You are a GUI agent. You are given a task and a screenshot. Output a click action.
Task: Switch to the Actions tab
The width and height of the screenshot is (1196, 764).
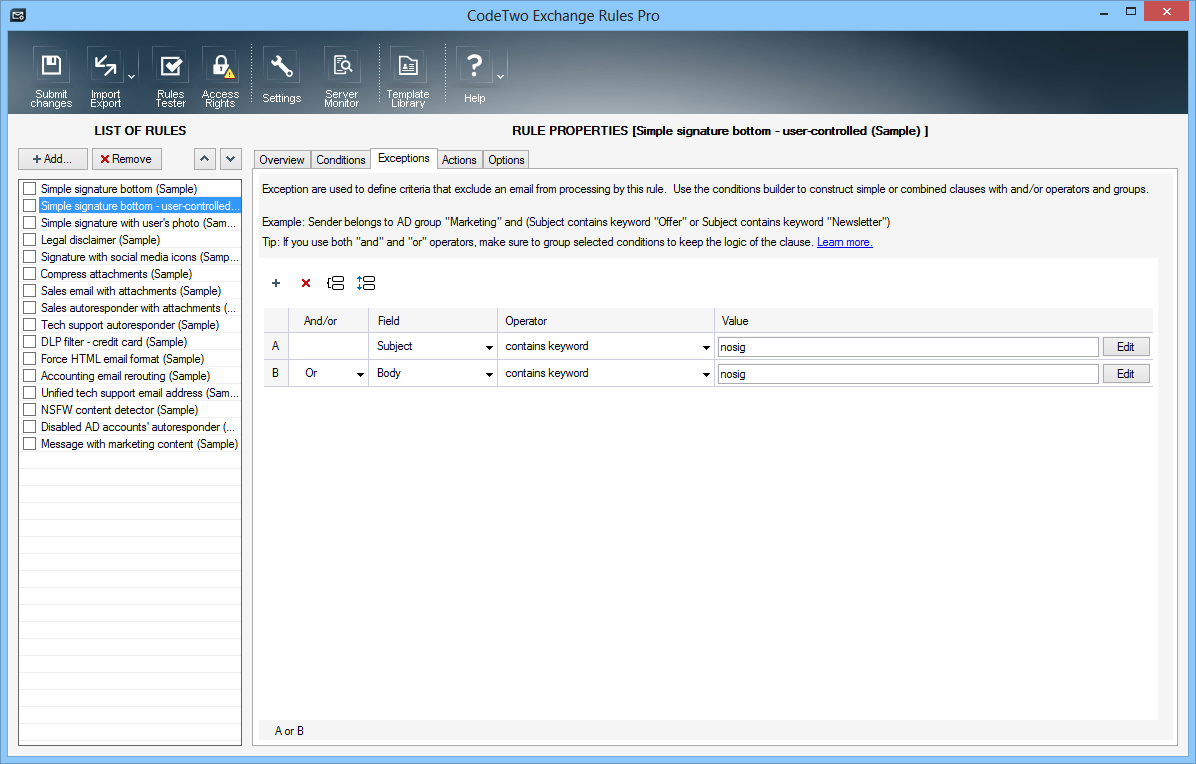tap(459, 159)
